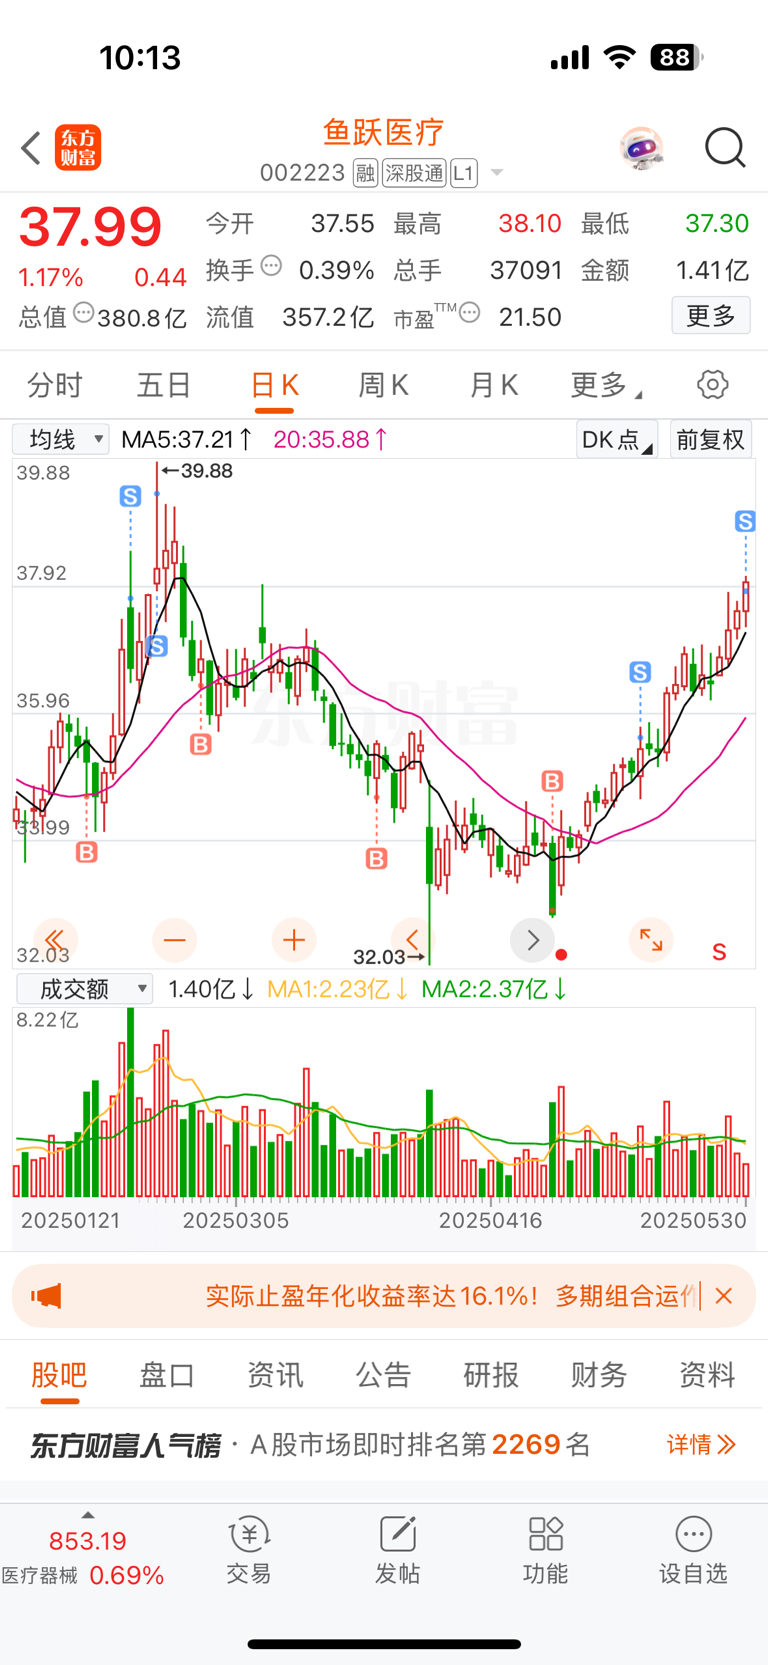The image size is (769, 1665).
Task: Move chart left with orange chevron
Action: click(413, 940)
